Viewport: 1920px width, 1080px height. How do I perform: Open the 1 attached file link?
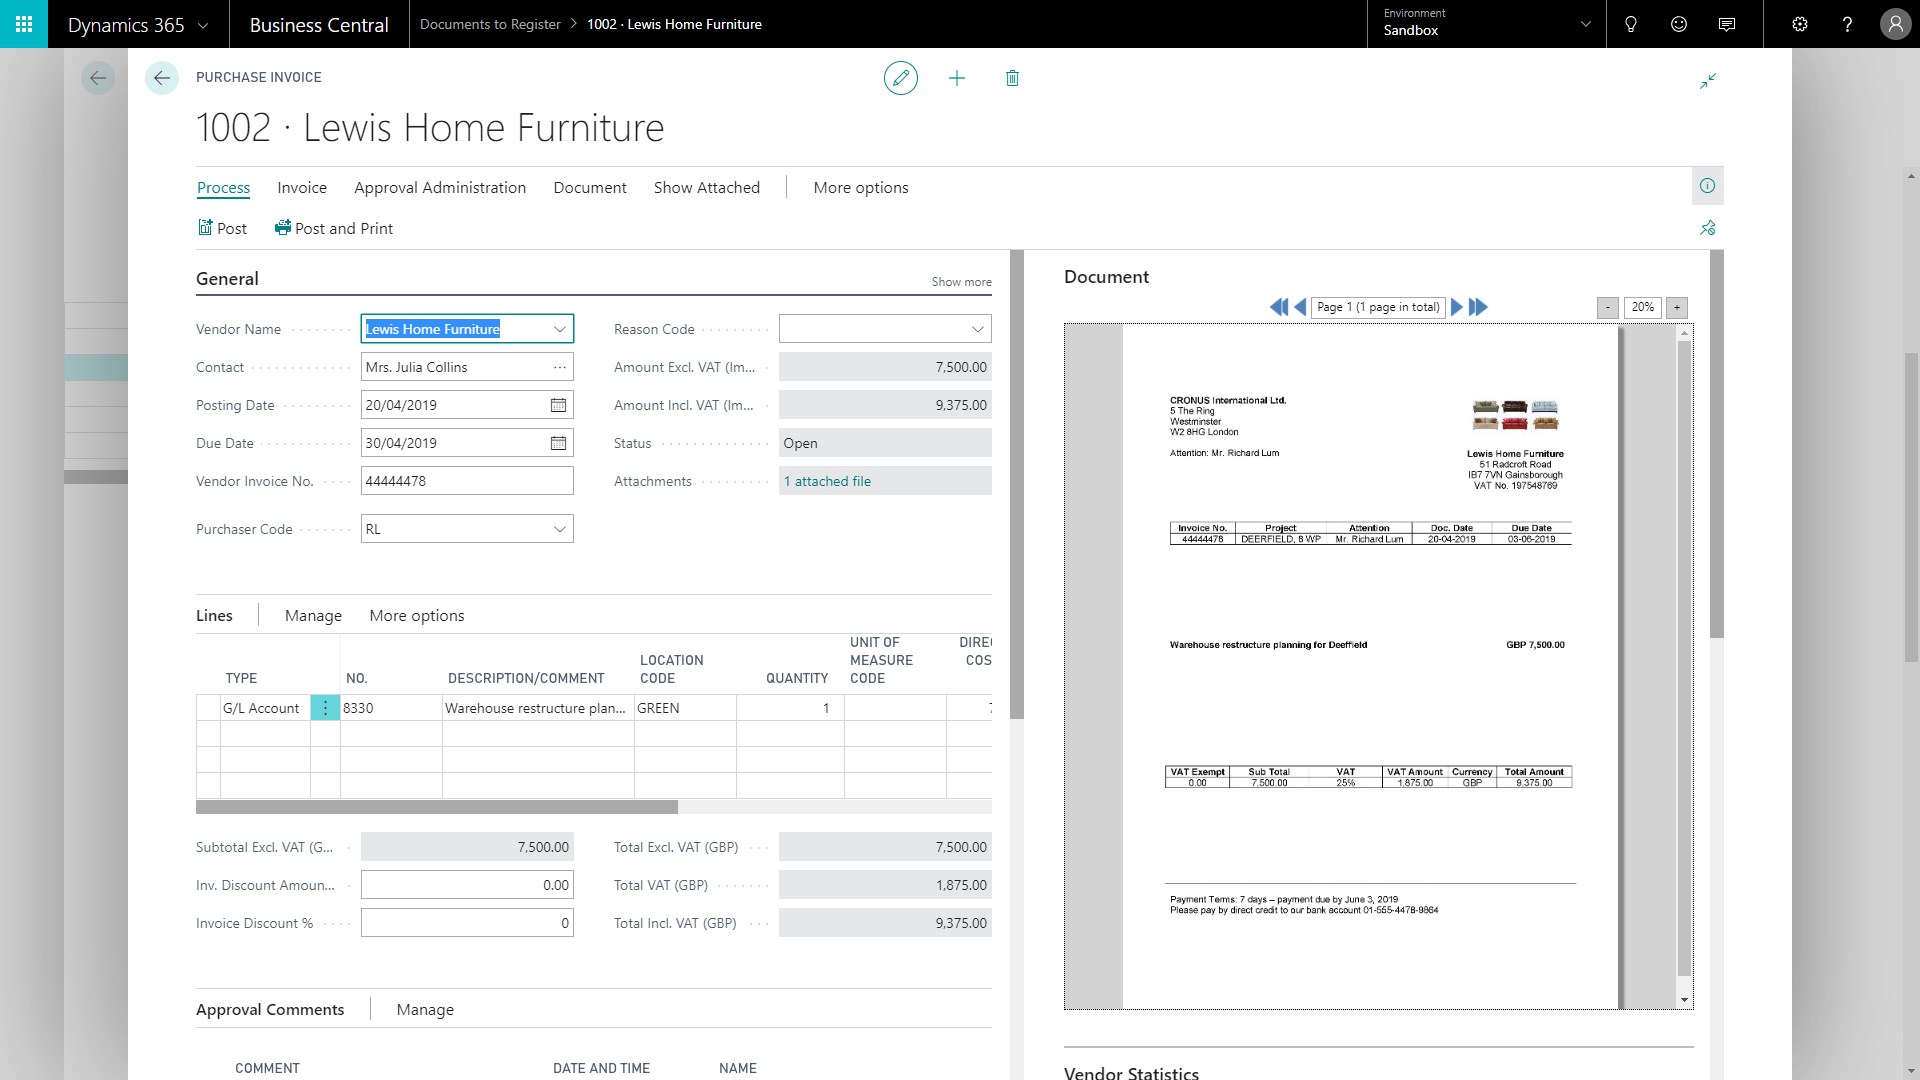827,481
